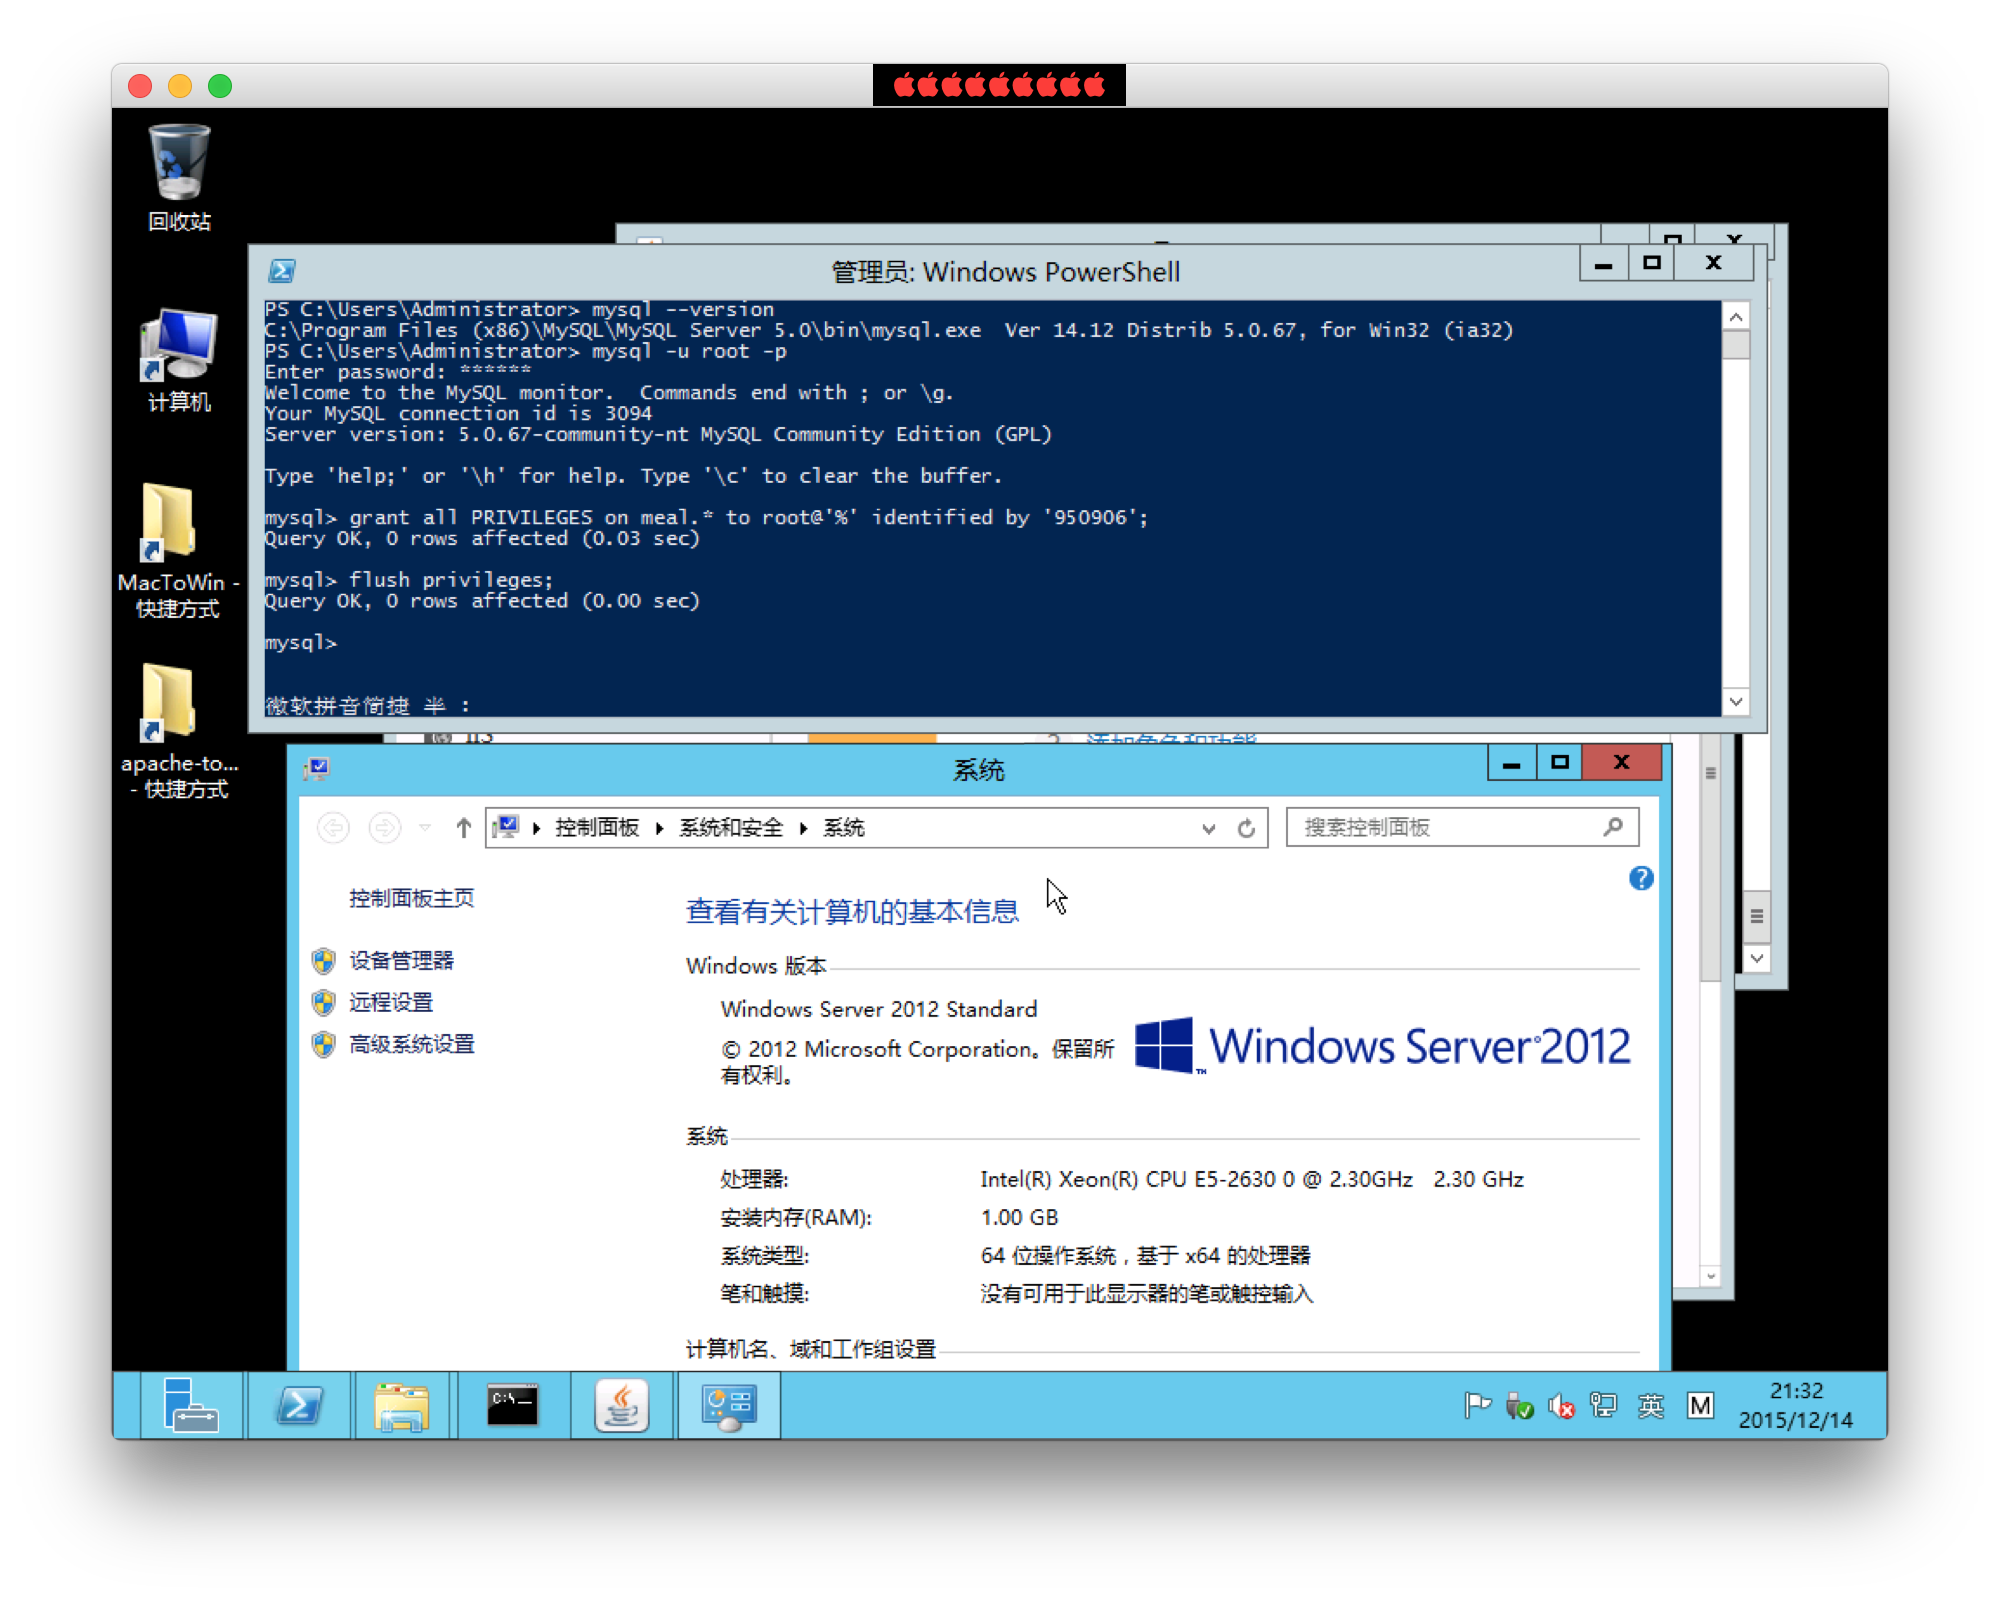Expand breadcrumb arrow after 系统和安全

pos(803,828)
